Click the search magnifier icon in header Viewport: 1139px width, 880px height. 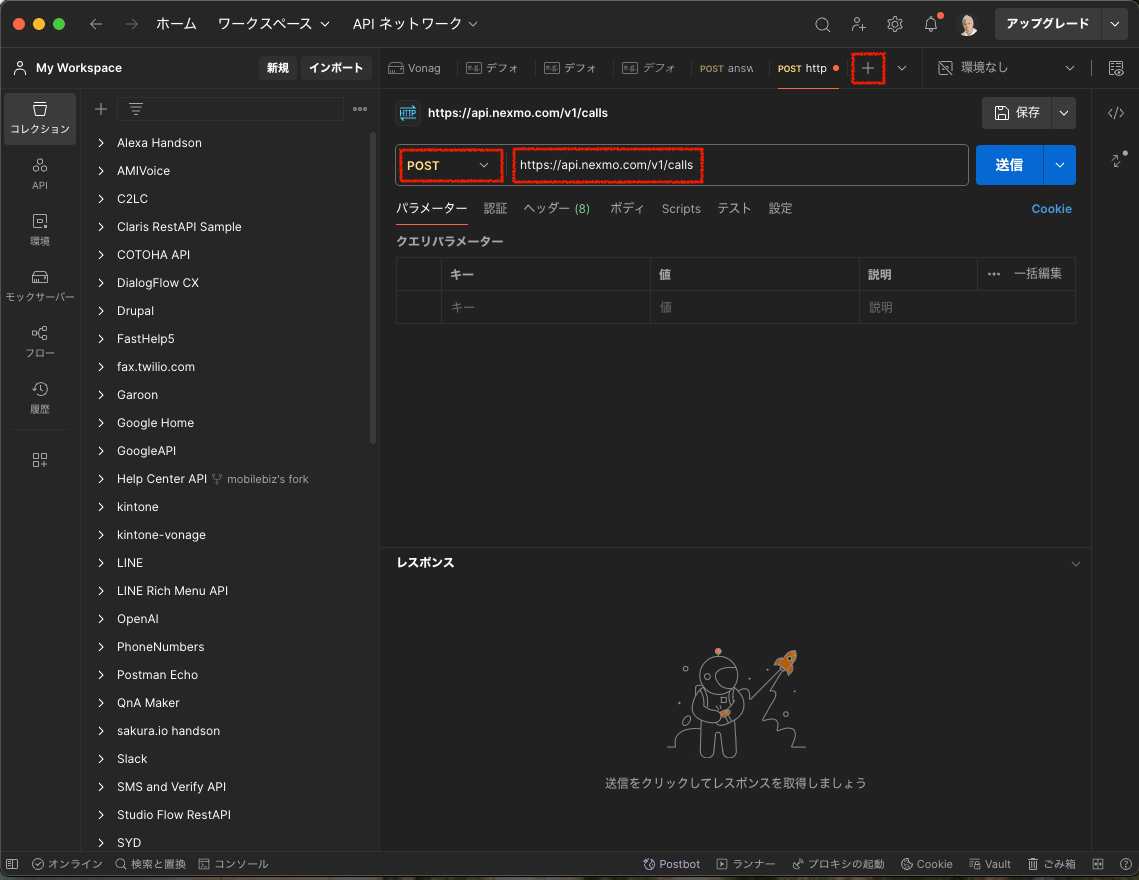coord(822,25)
